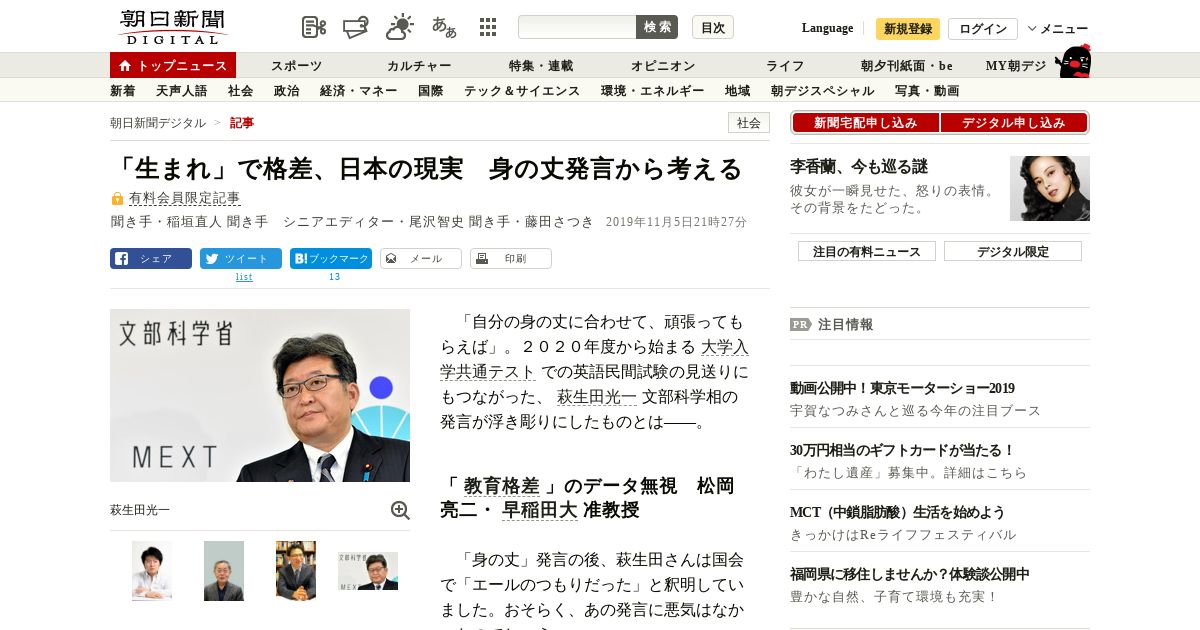Click the search text field
The width and height of the screenshot is (1200, 630).
click(577, 27)
